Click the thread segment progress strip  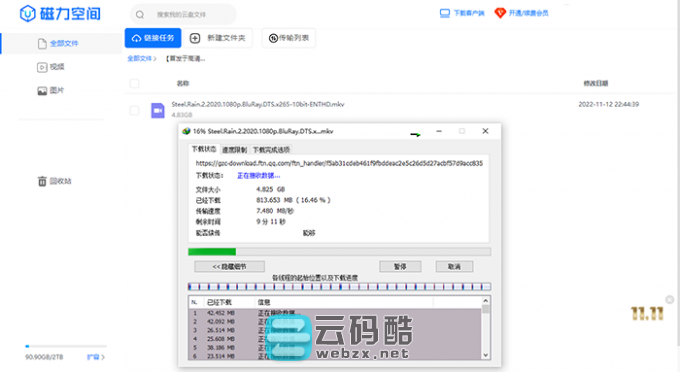pos(339,287)
